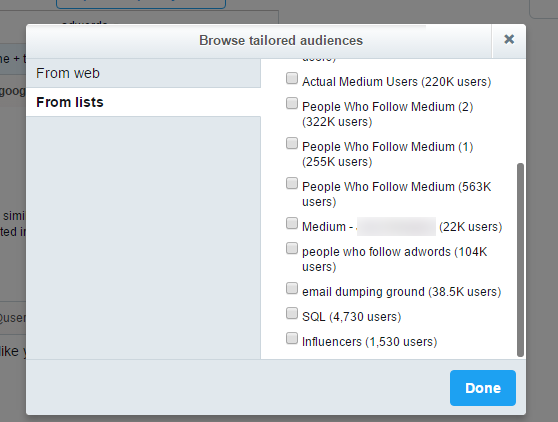This screenshot has width=558, height=422.
Task: Click the Done button
Action: click(483, 388)
